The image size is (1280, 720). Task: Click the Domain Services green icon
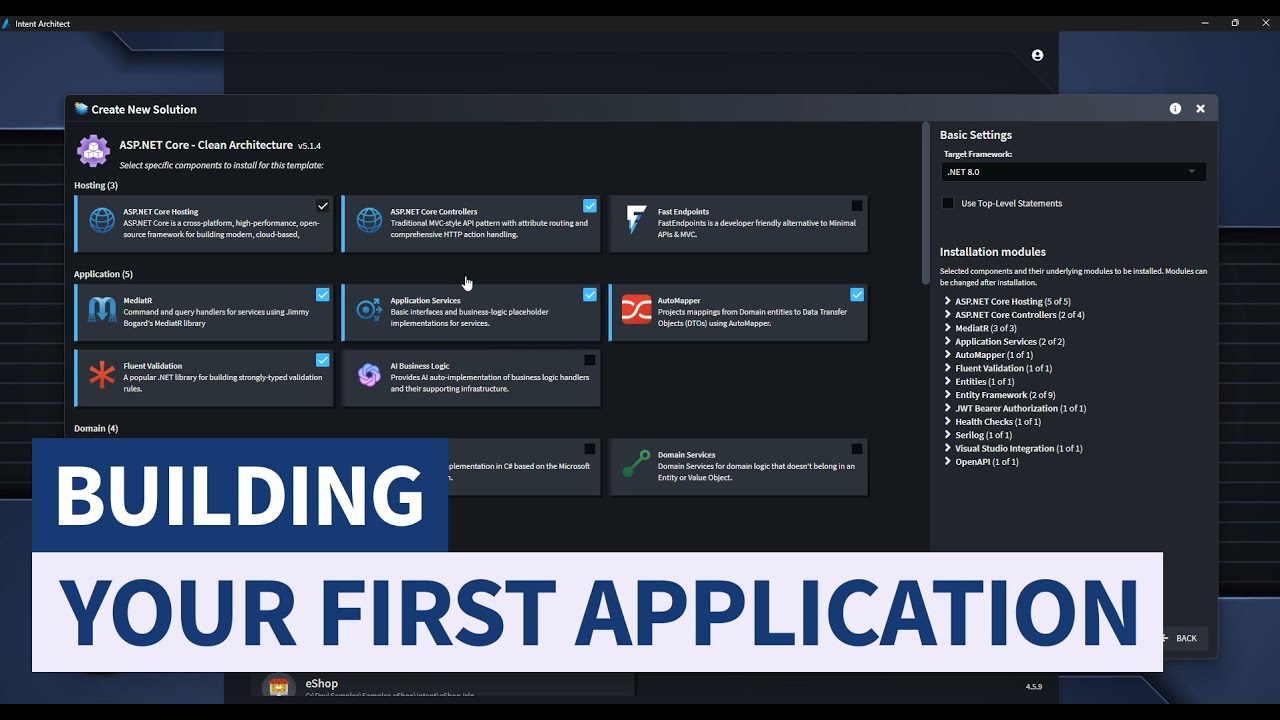click(x=636, y=464)
